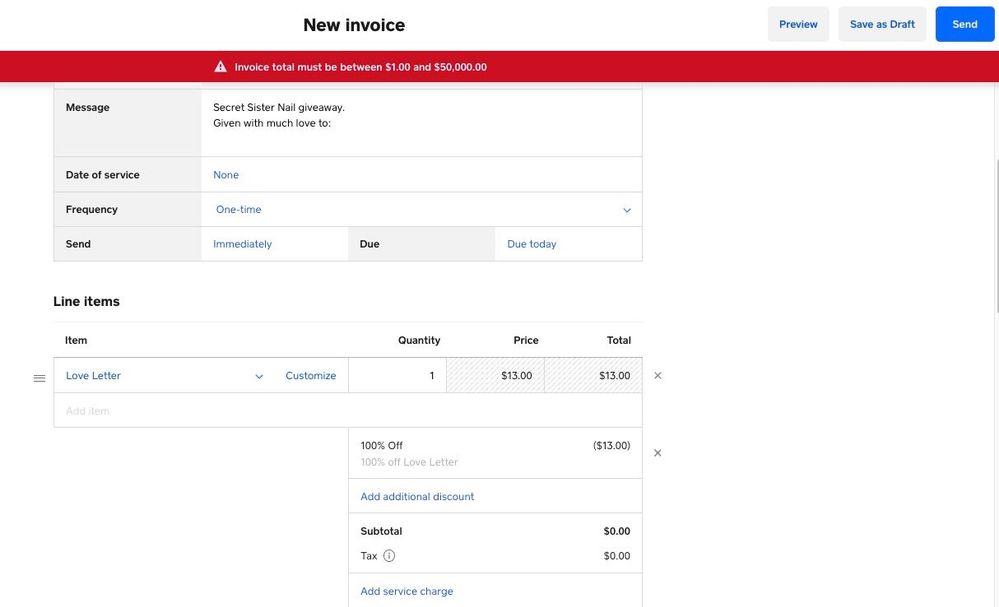Click the invoice total error message text

click(361, 67)
